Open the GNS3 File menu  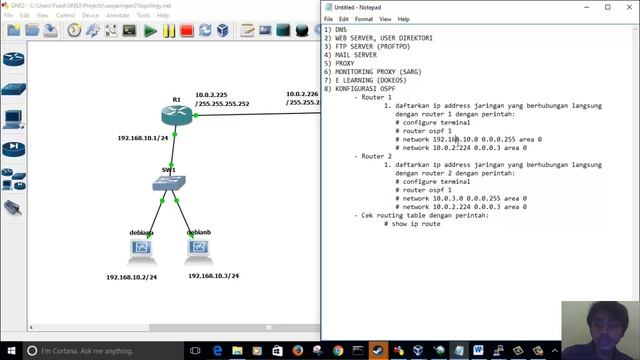[8, 15]
